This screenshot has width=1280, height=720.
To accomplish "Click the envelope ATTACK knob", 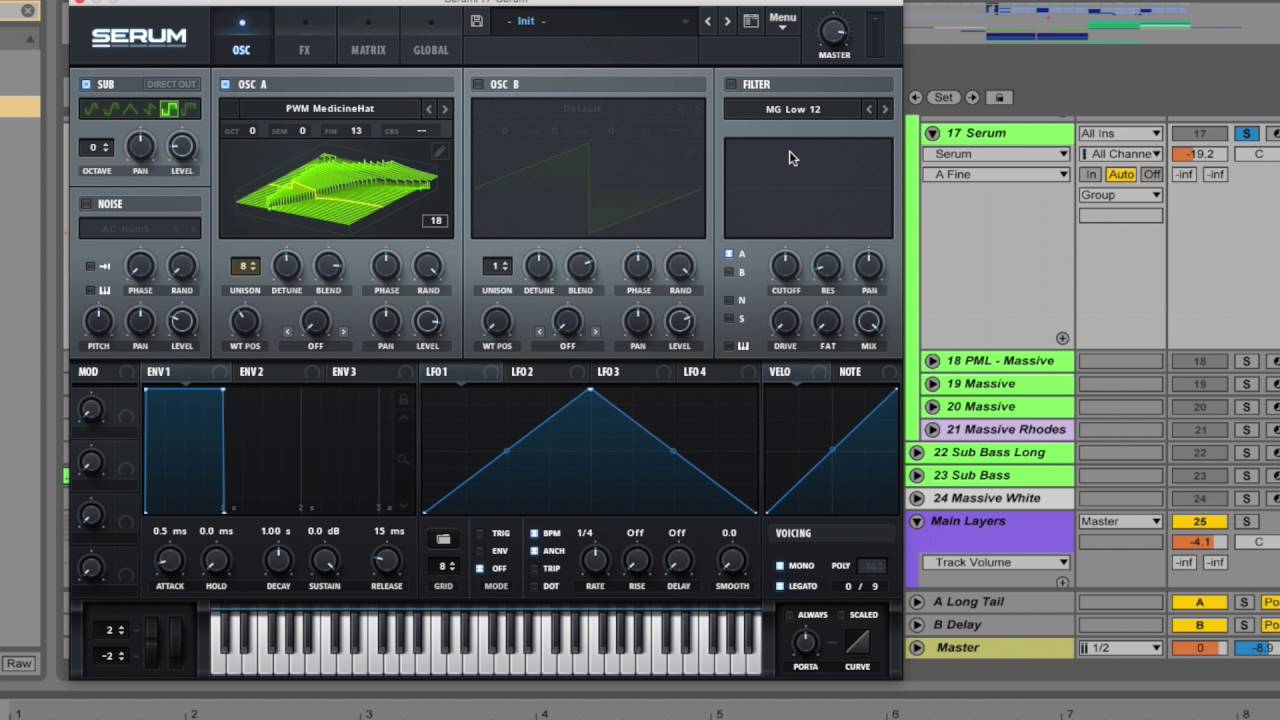I will tap(169, 561).
